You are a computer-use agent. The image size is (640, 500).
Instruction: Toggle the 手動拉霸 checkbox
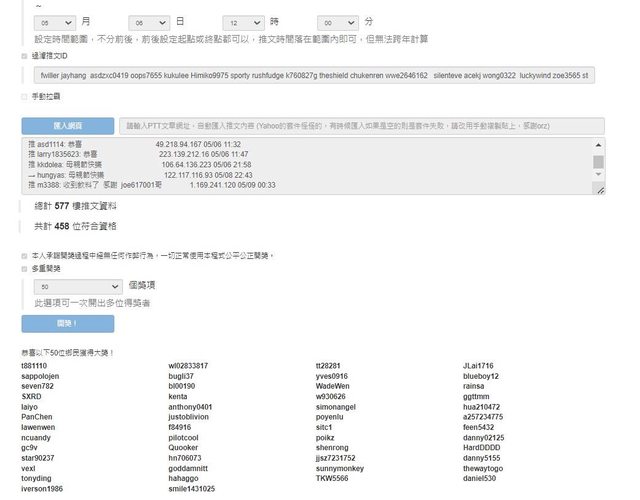(x=25, y=97)
